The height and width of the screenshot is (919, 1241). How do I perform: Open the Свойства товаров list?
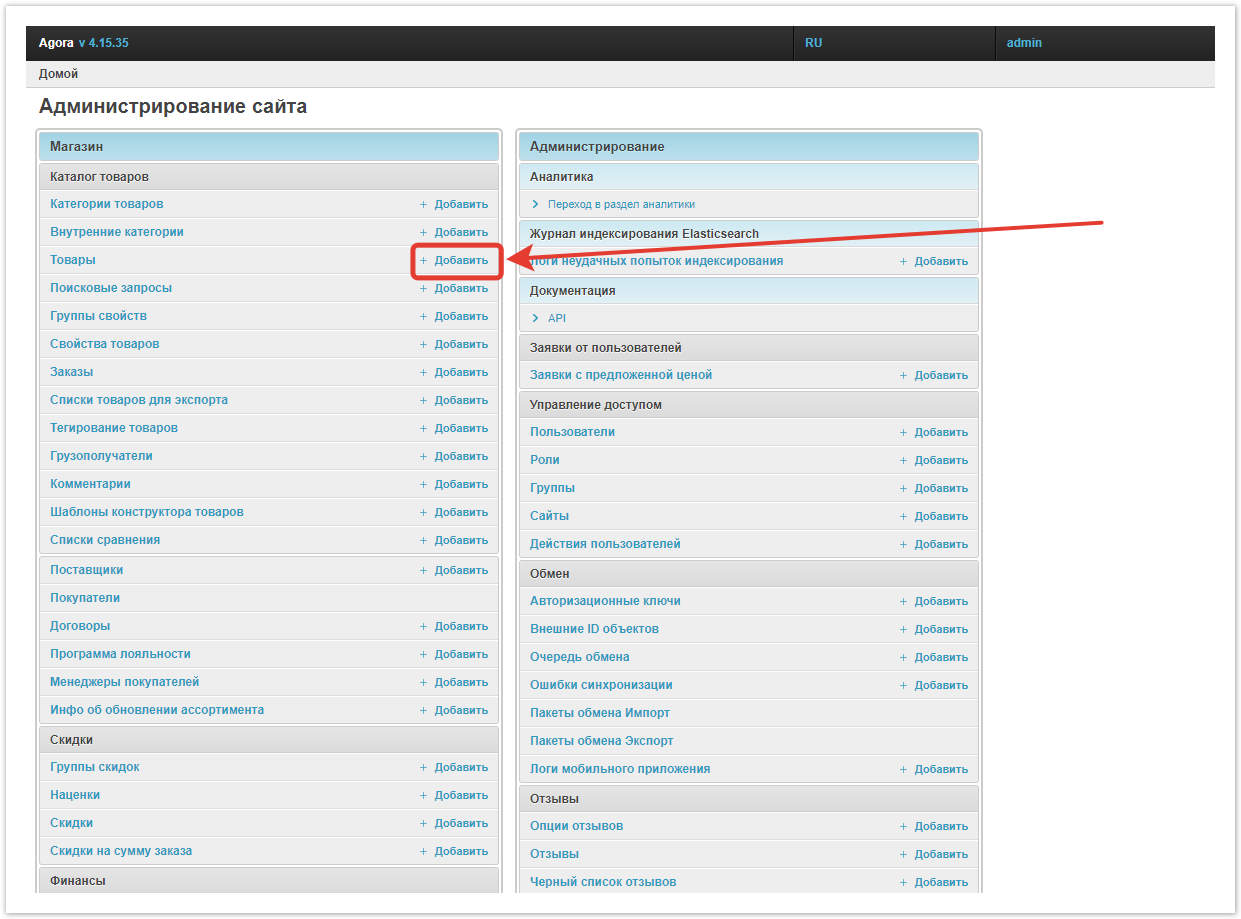pyautogui.click(x=105, y=344)
